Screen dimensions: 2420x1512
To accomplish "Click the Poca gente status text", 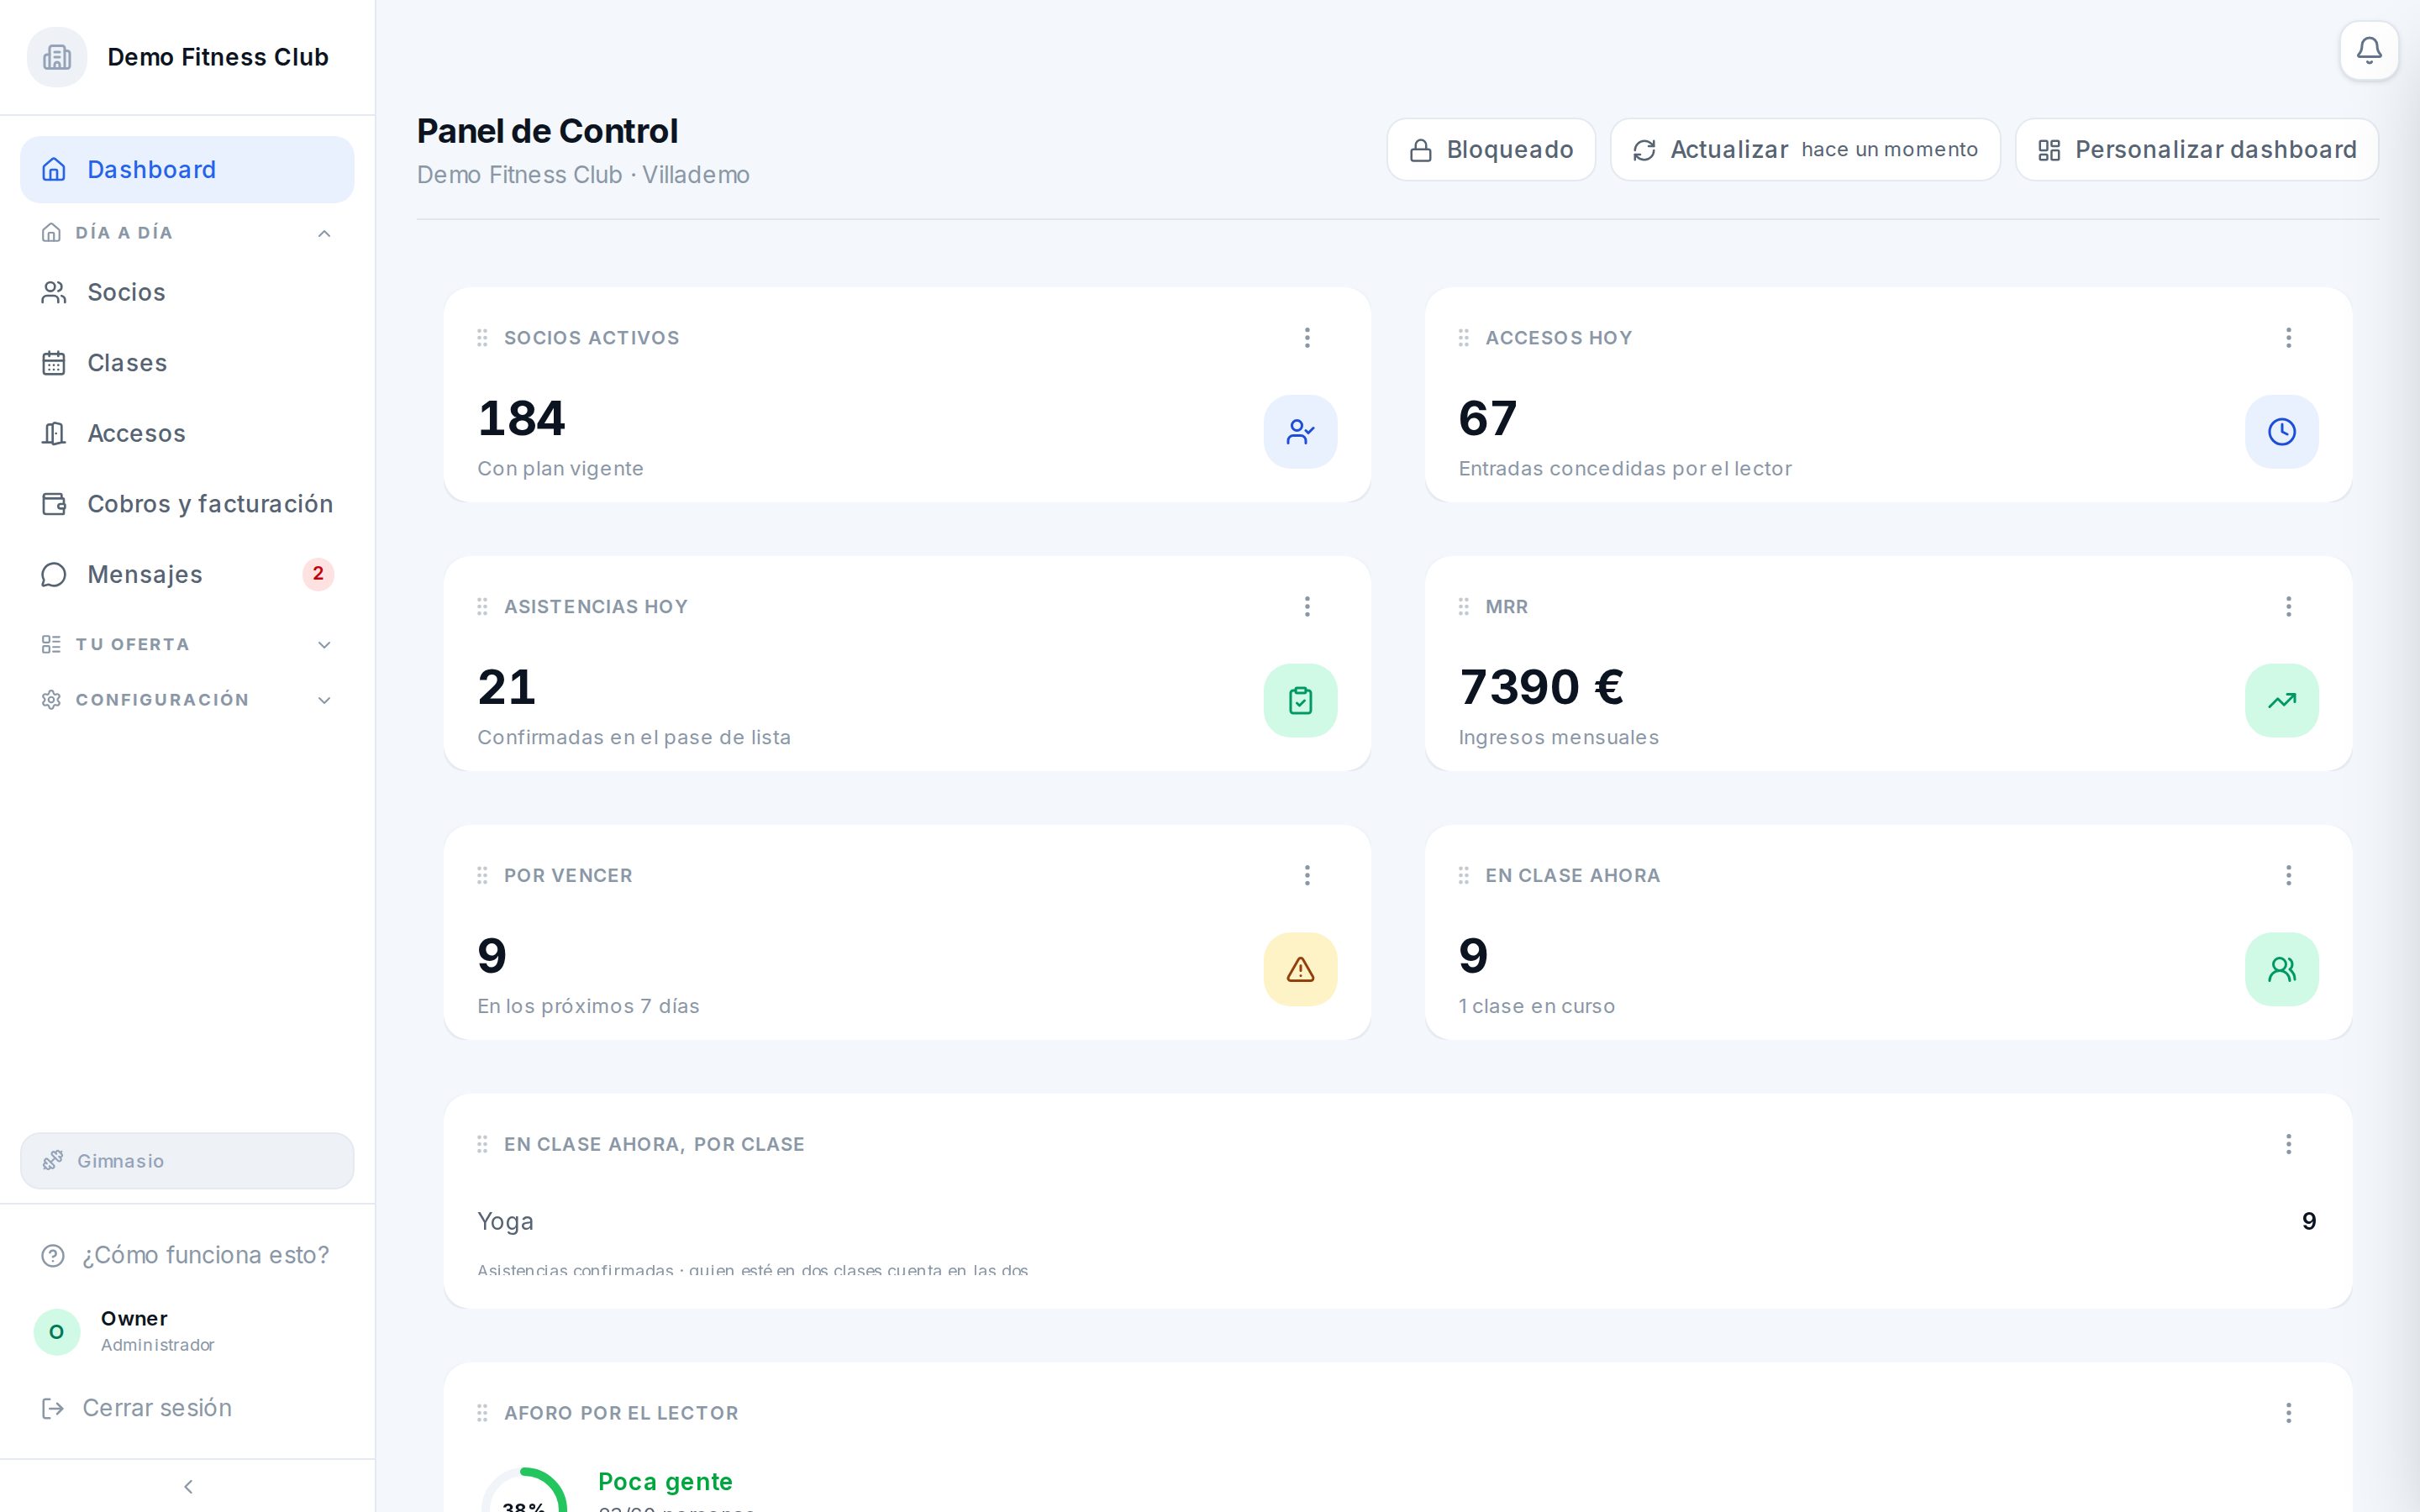I will pos(665,1482).
